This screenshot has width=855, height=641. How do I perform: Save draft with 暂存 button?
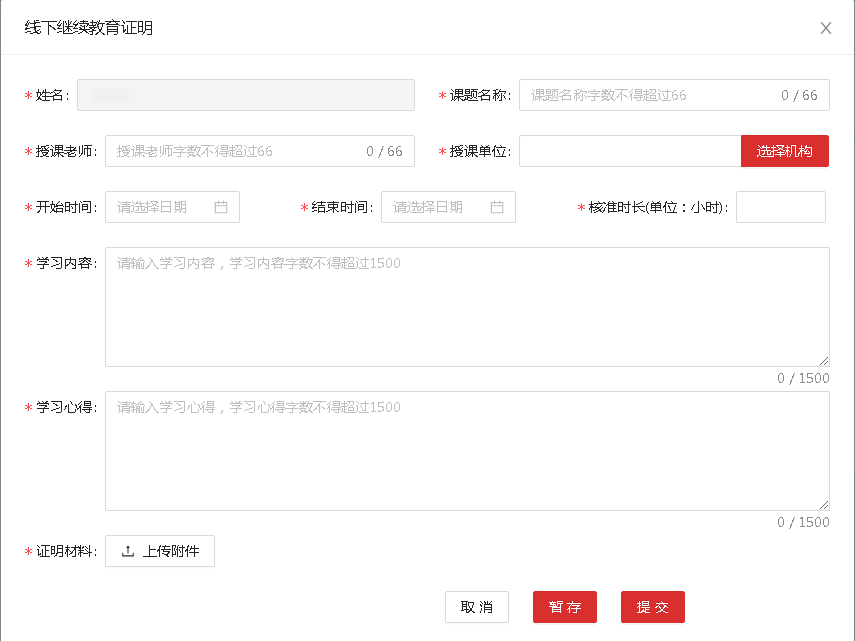564,607
